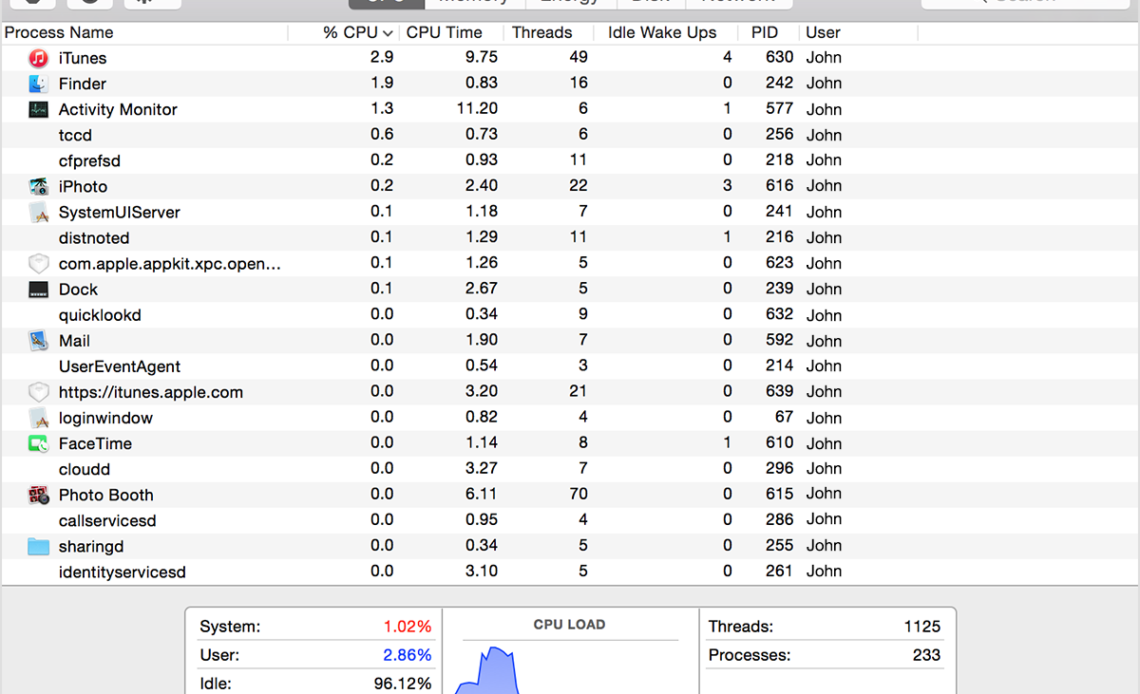Image resolution: width=1140 pixels, height=694 pixels.
Task: Select the Finder process name
Action: [82, 84]
